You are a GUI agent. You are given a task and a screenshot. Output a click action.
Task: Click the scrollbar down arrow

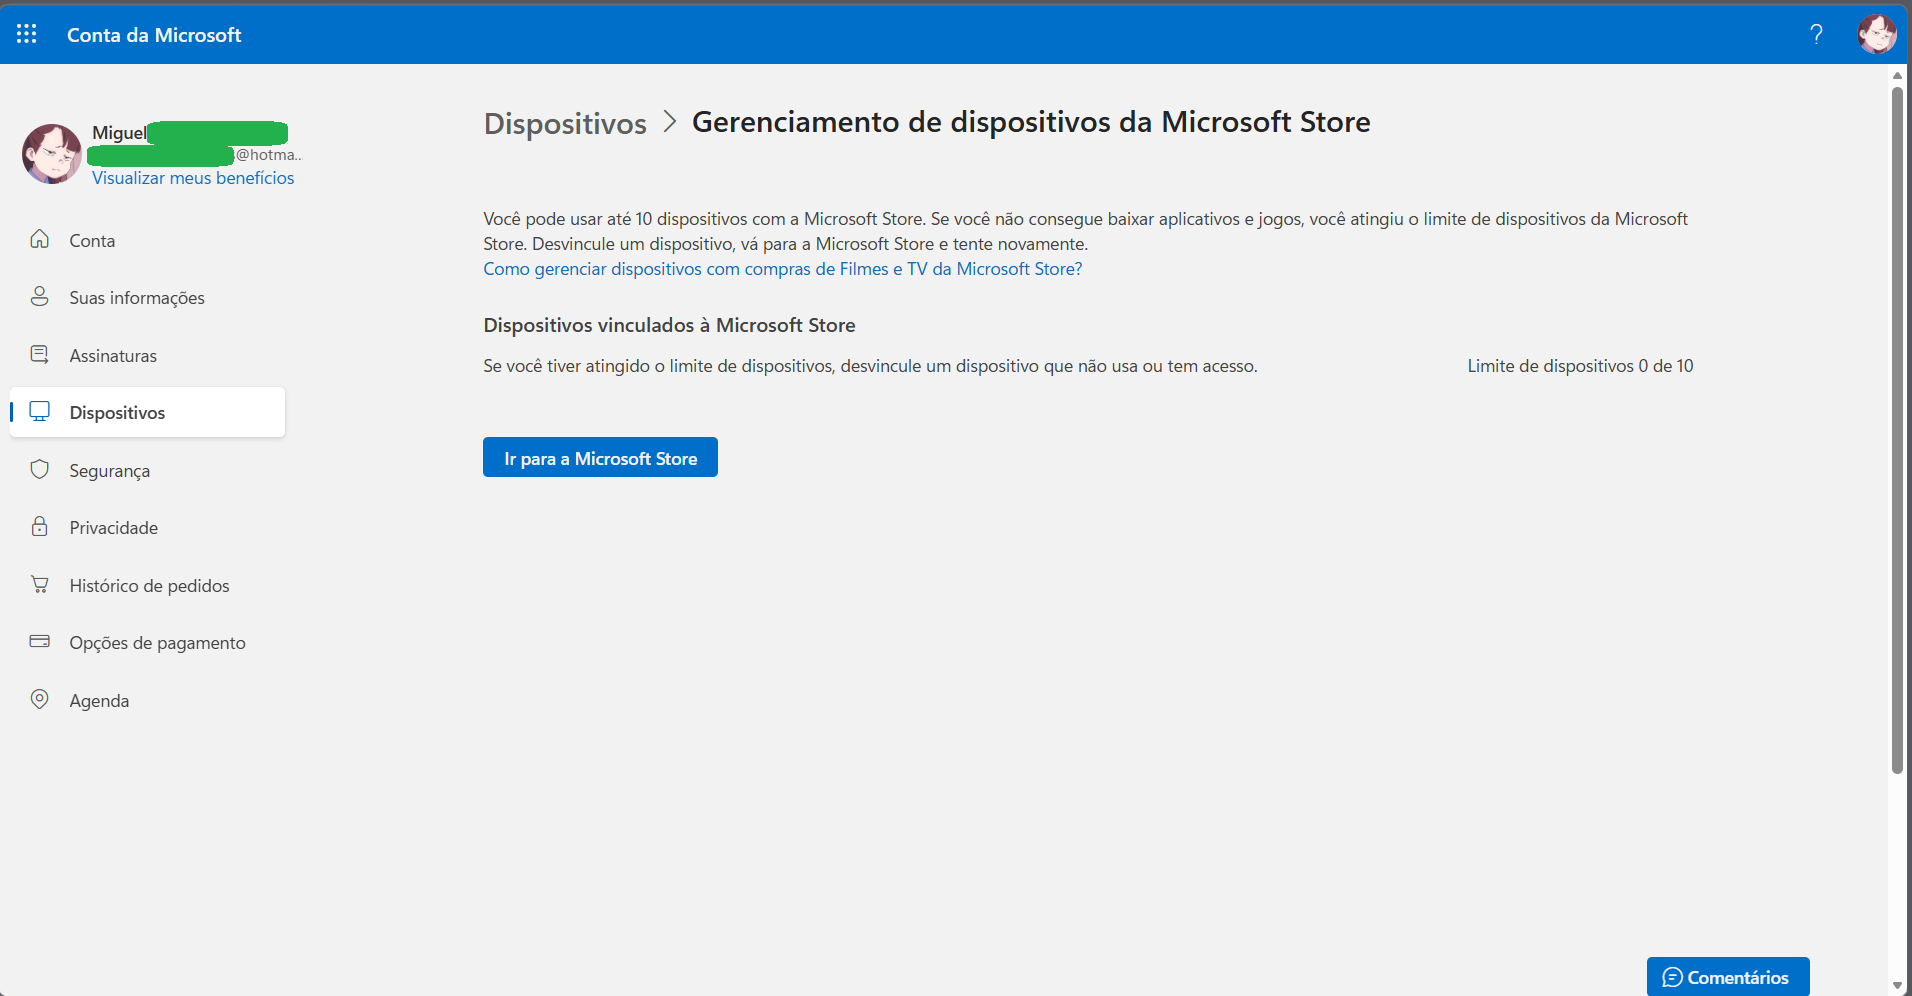(1897, 986)
